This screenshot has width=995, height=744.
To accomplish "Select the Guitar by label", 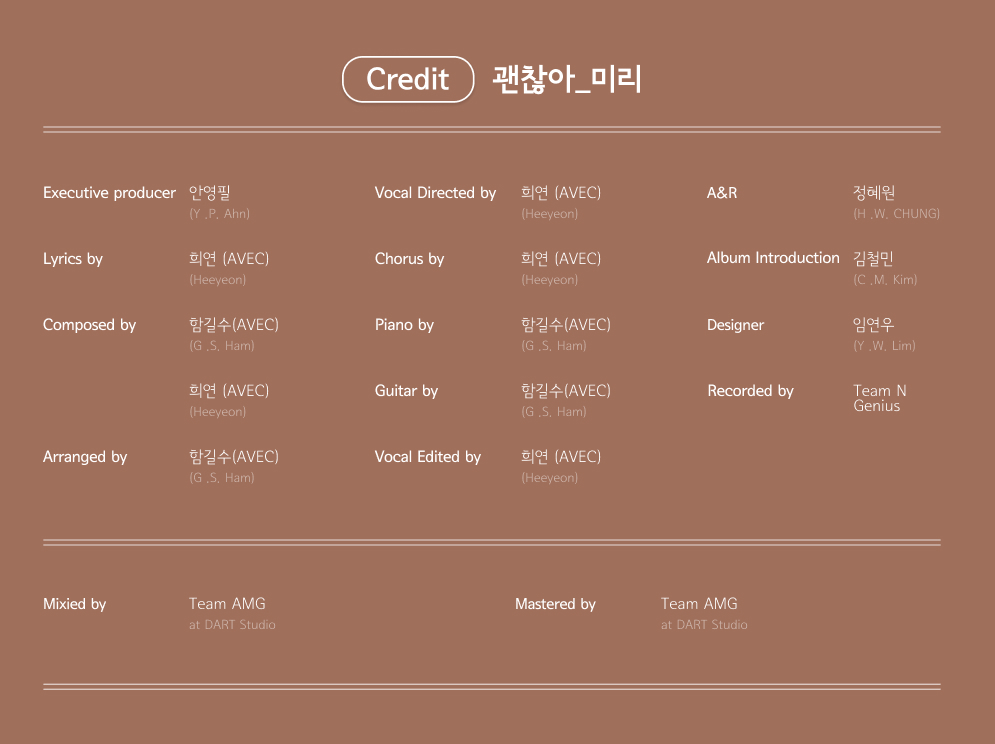I will (x=406, y=391).
